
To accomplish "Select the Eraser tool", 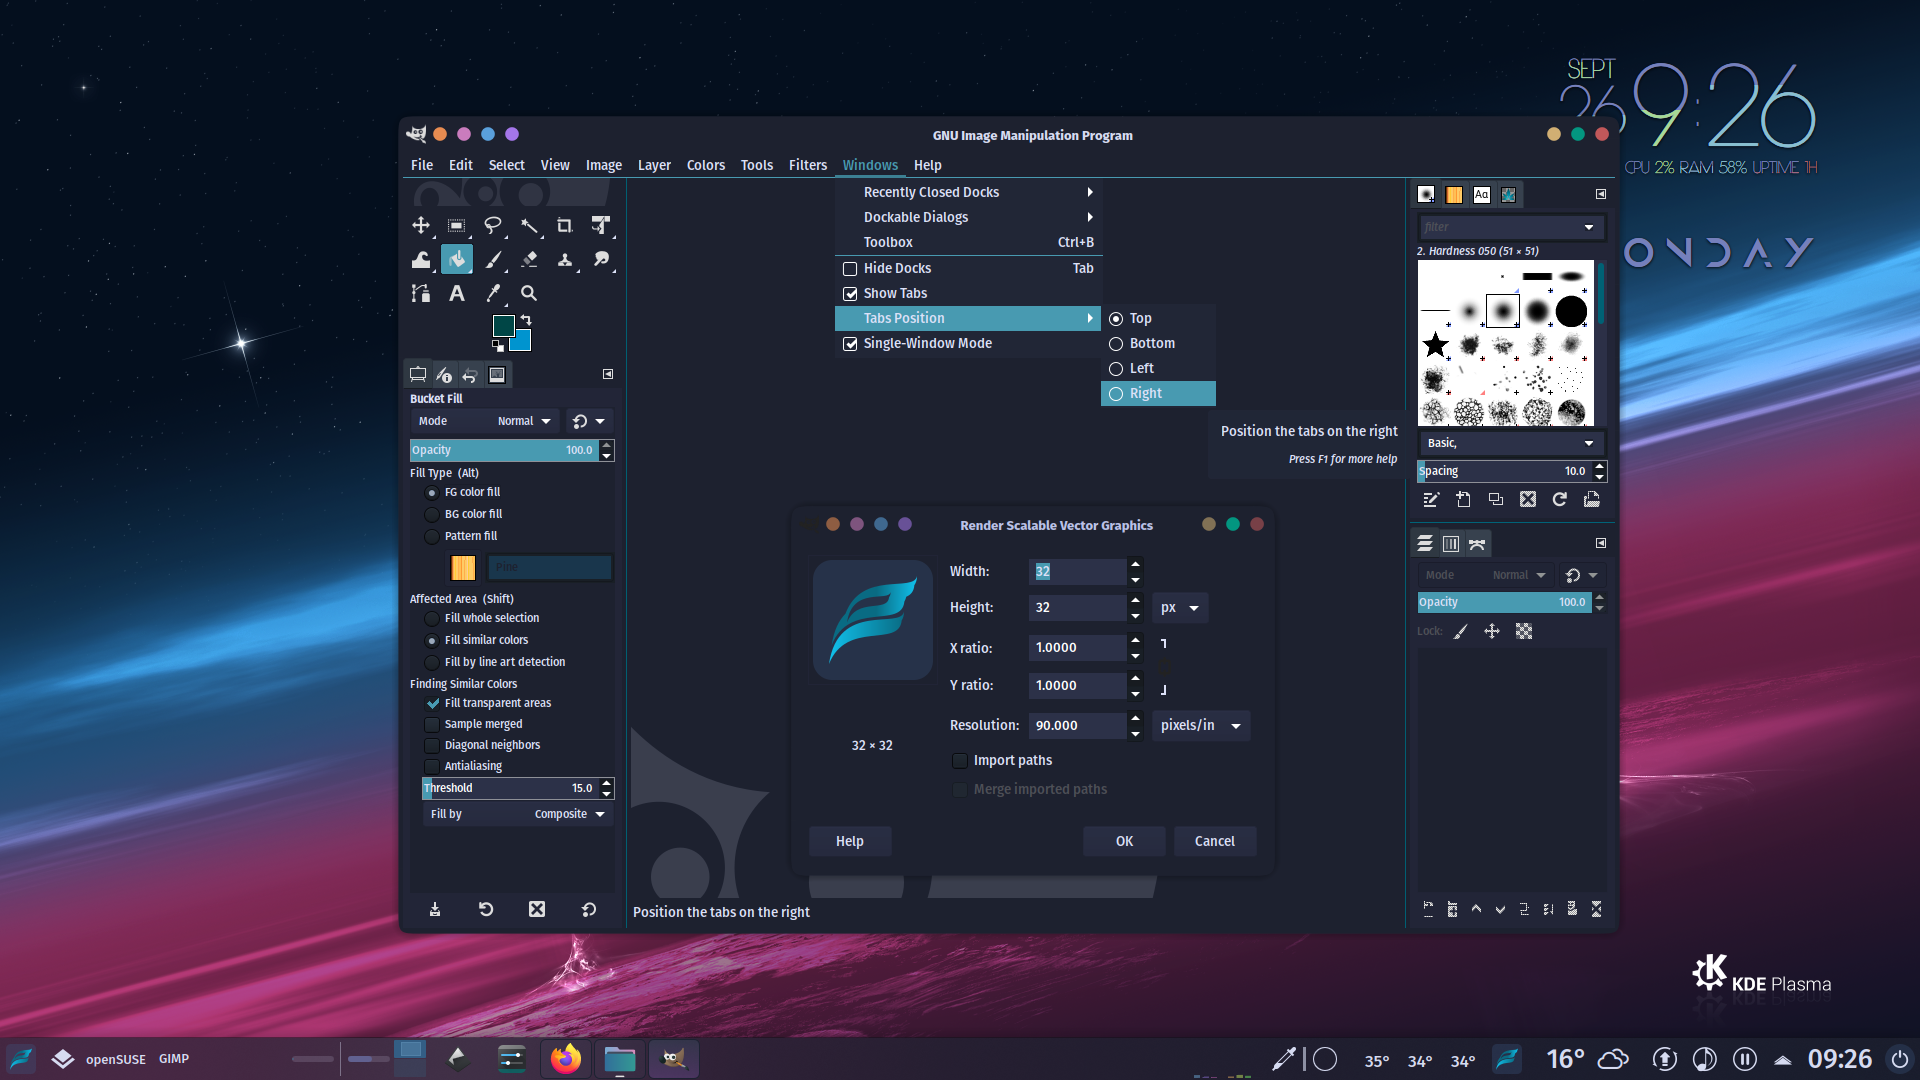I will [x=529, y=260].
